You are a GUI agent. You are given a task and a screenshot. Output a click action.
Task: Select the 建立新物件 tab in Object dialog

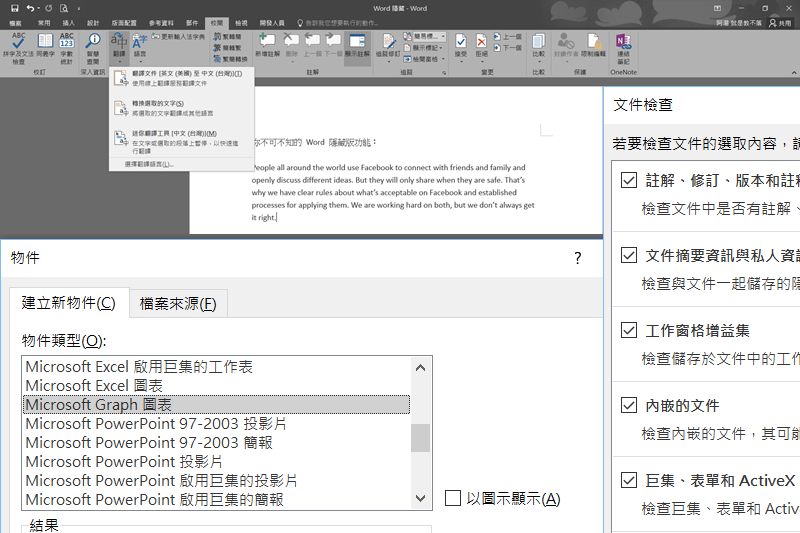68,303
